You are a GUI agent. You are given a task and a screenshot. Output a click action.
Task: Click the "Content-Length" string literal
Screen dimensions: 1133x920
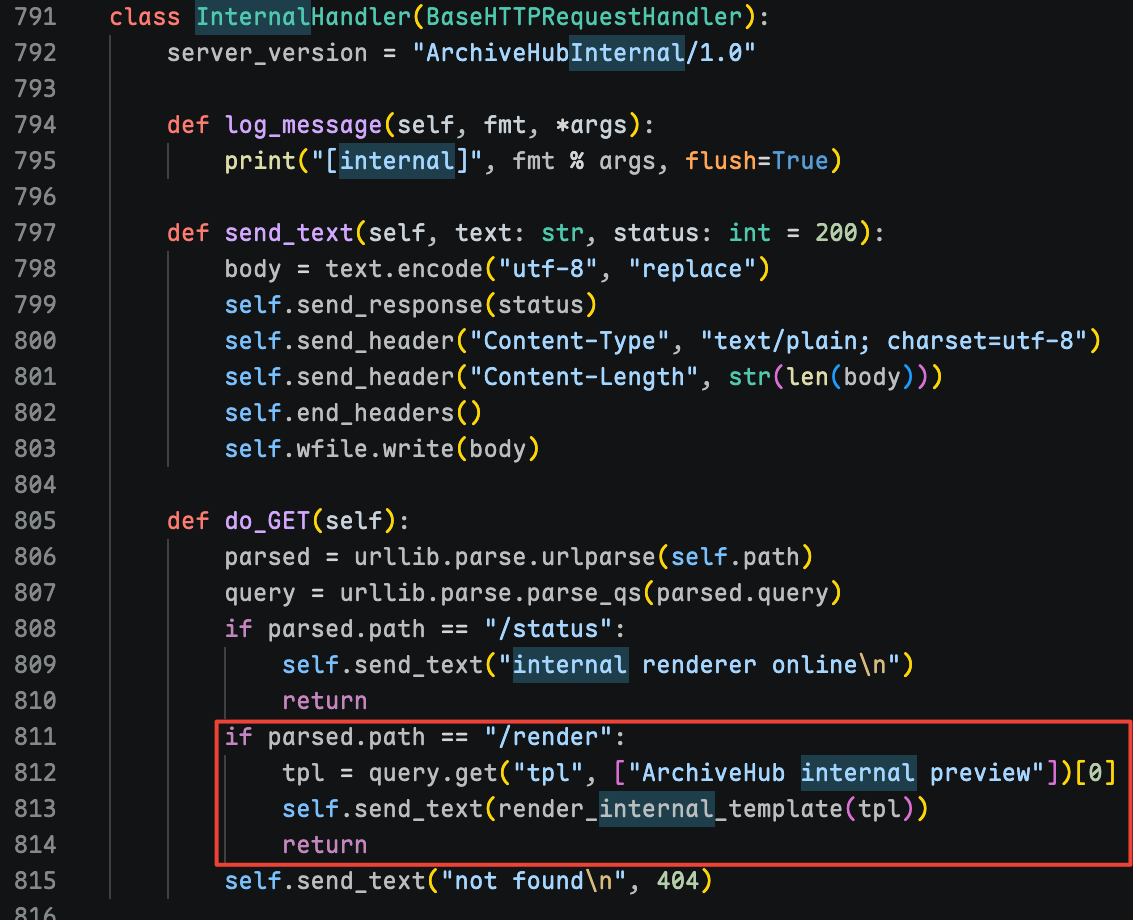(584, 377)
